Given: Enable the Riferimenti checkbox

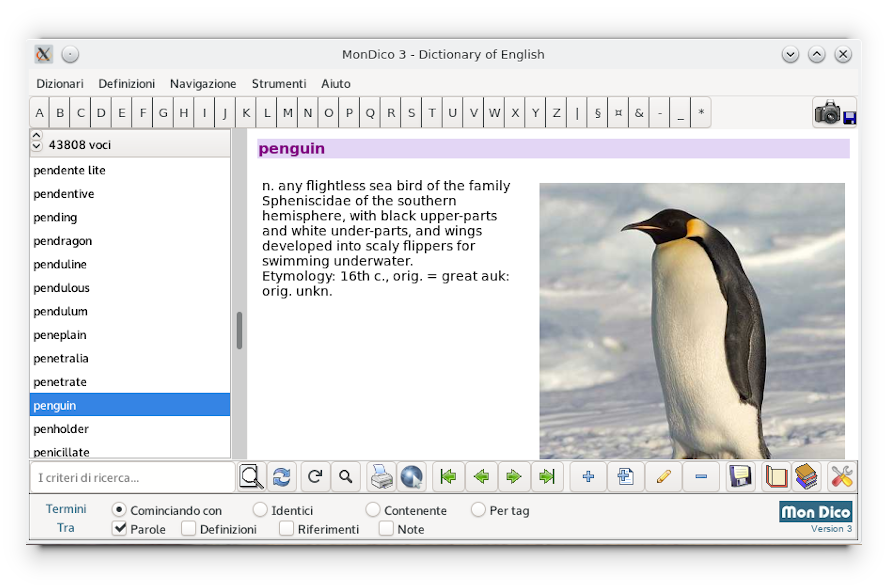Looking at the screenshot, I should point(287,528).
